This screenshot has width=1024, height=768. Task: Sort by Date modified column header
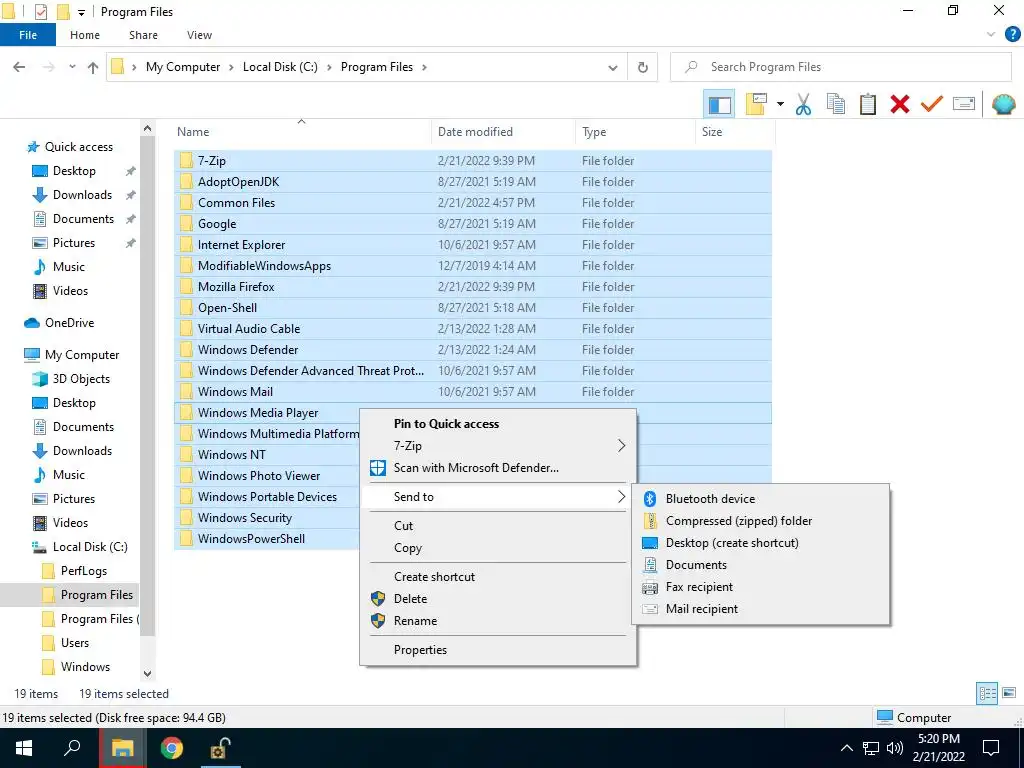504,132
